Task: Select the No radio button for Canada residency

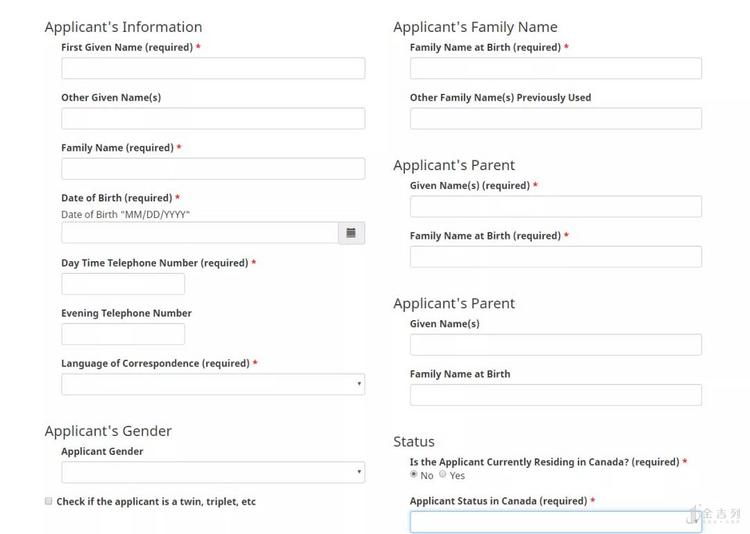Action: (414, 475)
